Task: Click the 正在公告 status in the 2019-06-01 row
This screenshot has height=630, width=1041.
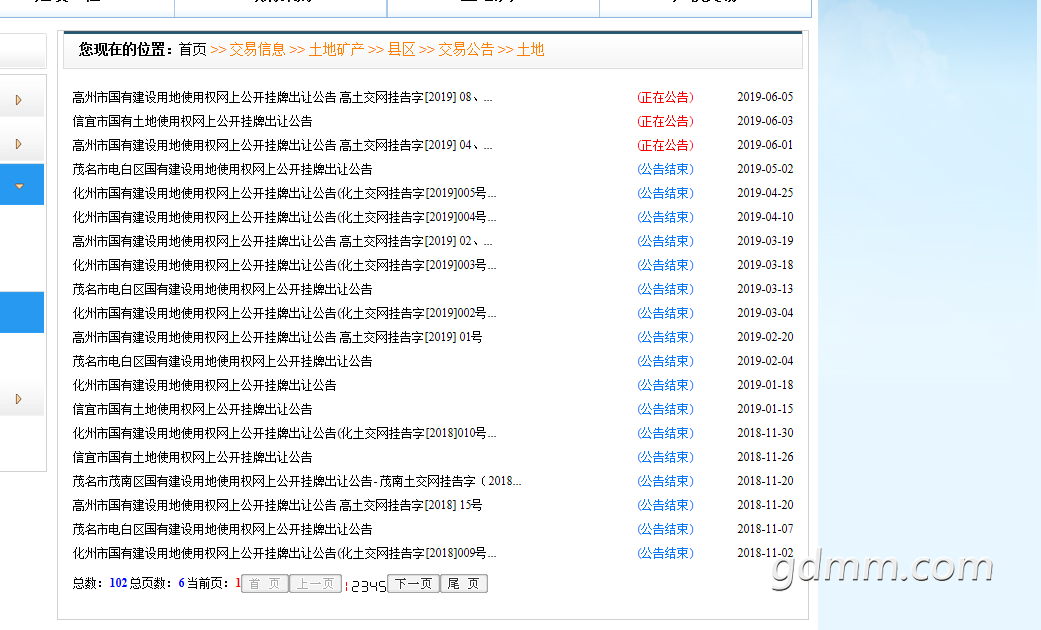Action: (x=665, y=145)
